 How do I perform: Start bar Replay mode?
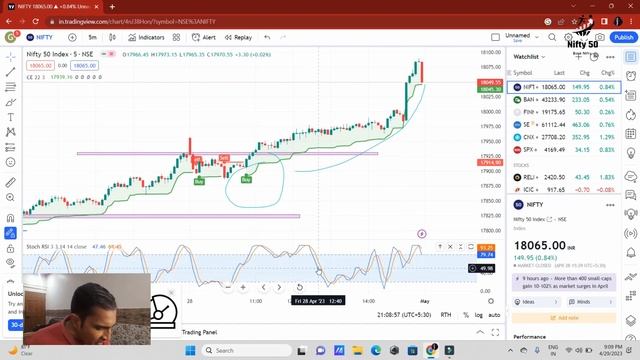tap(238, 37)
